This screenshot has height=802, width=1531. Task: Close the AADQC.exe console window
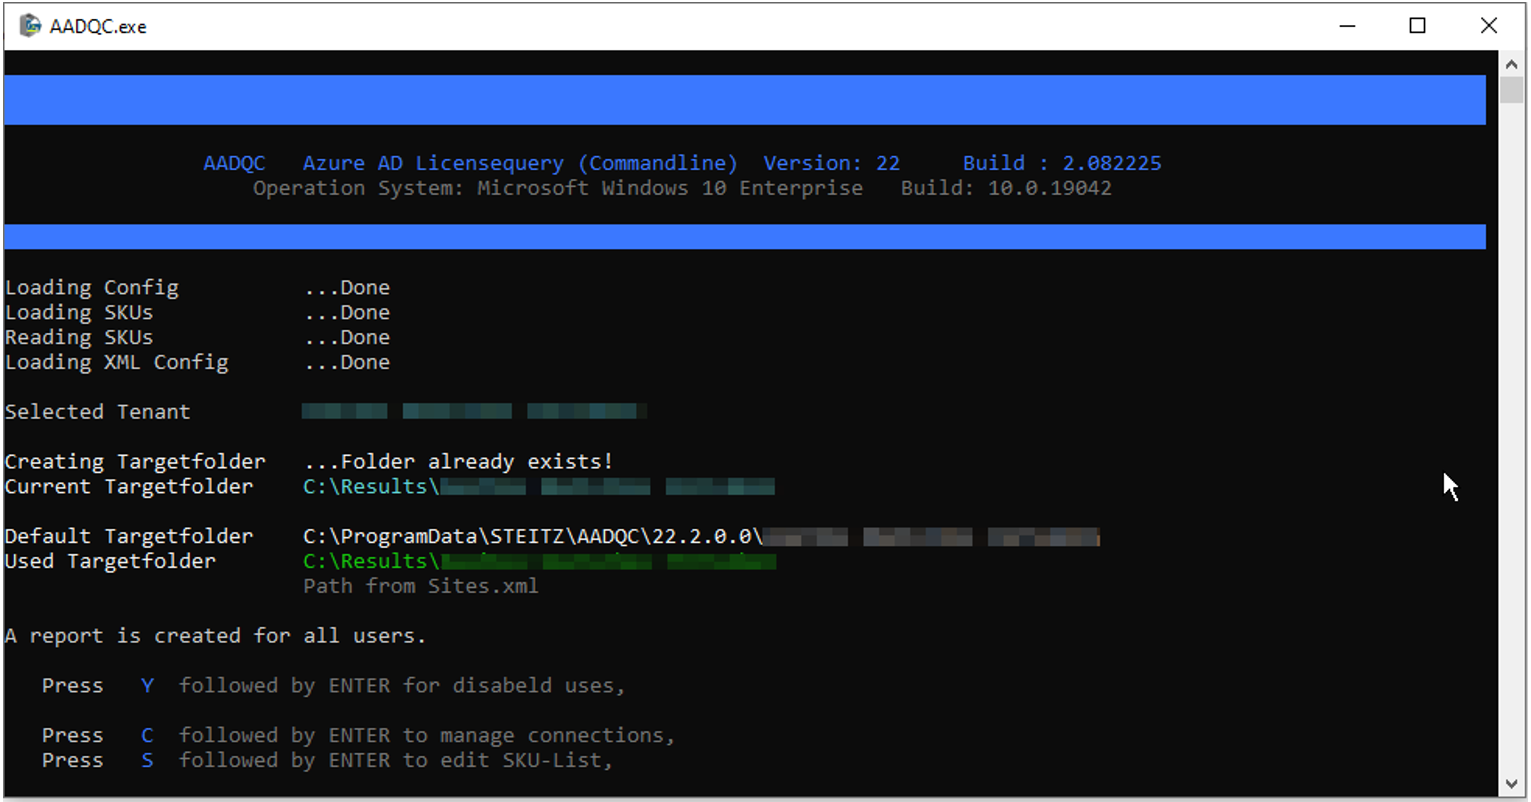point(1488,25)
